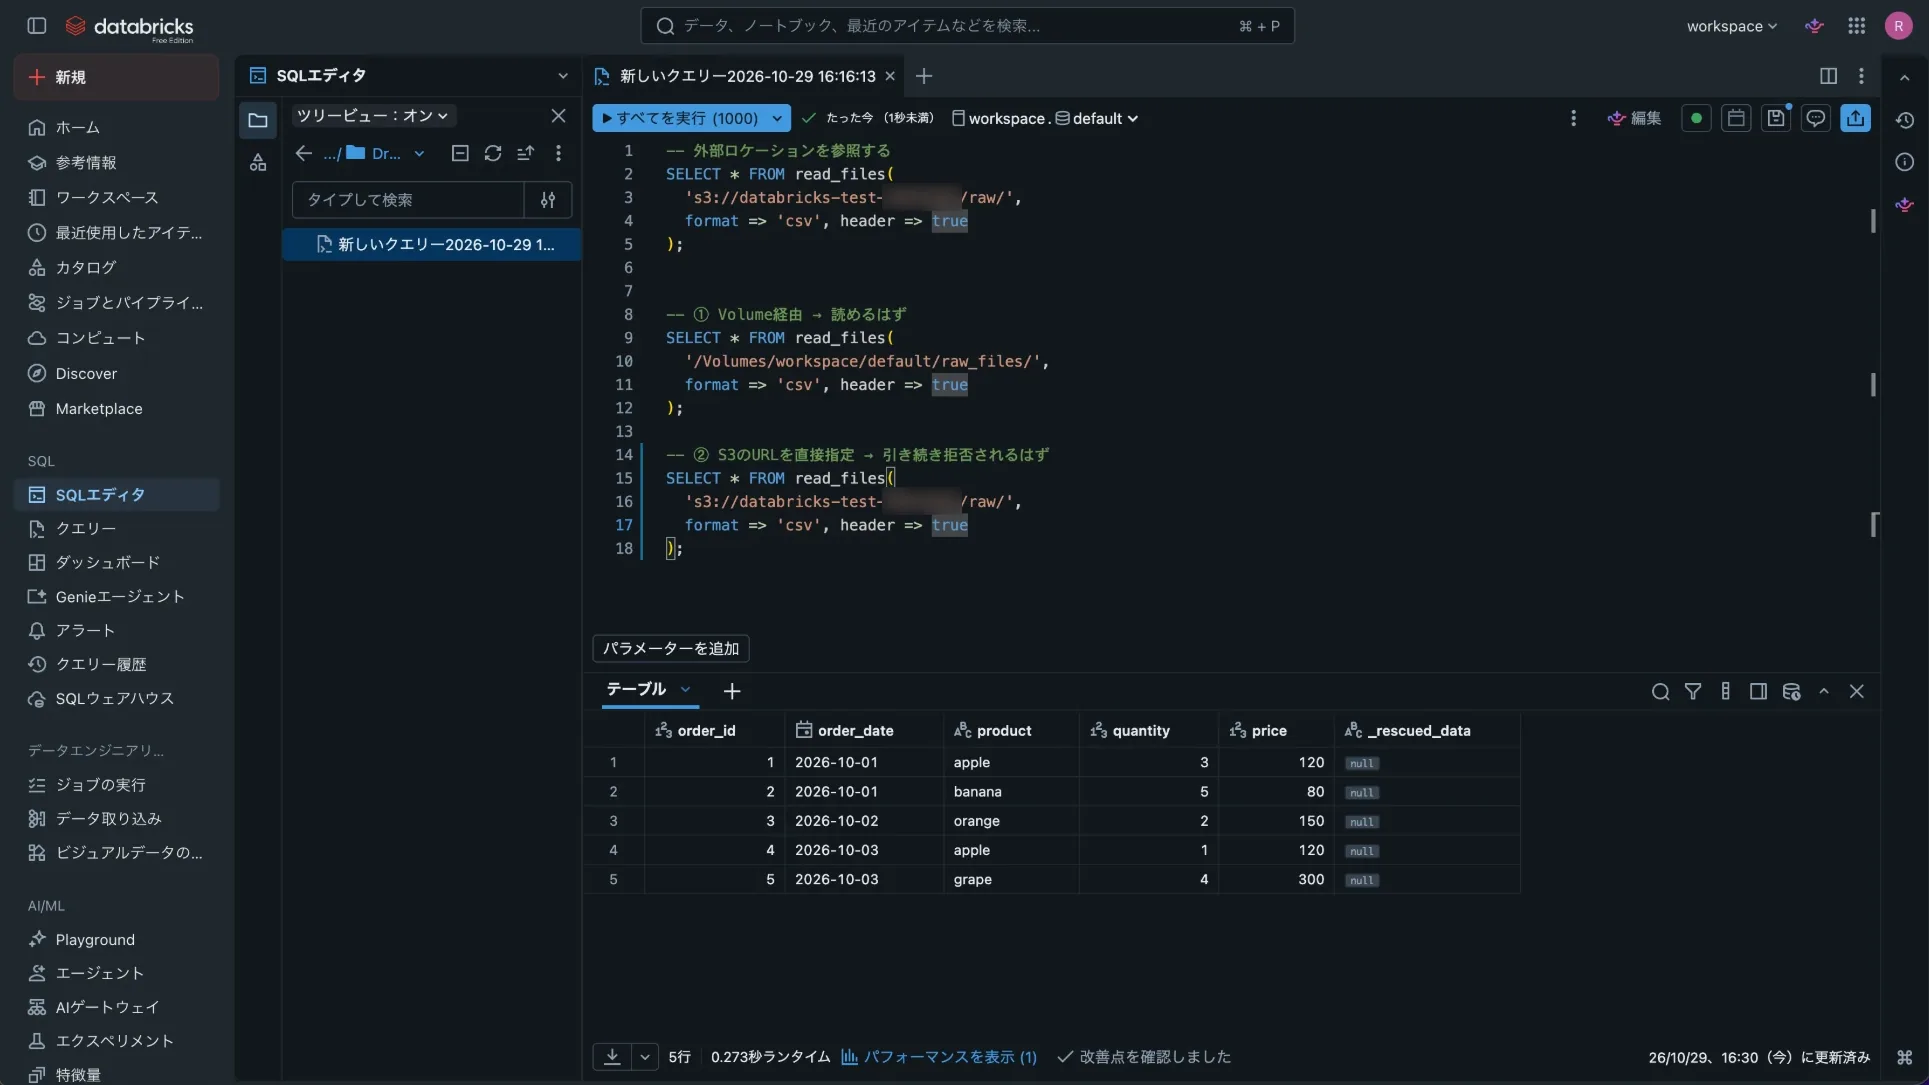The height and width of the screenshot is (1085, 1929).
Task: Click the blue share icon
Action: pyautogui.click(x=1855, y=118)
